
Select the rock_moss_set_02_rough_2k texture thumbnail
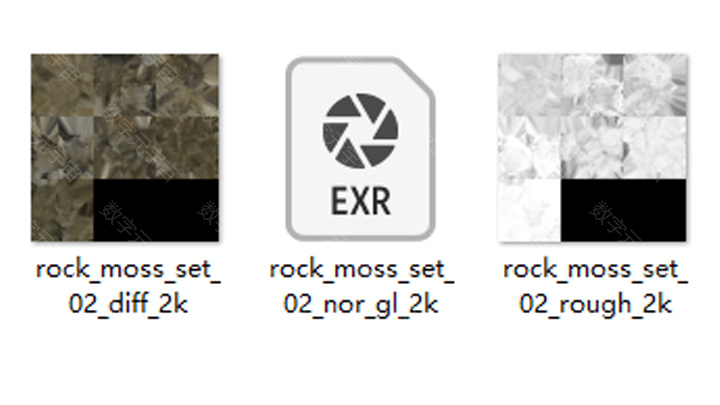593,148
